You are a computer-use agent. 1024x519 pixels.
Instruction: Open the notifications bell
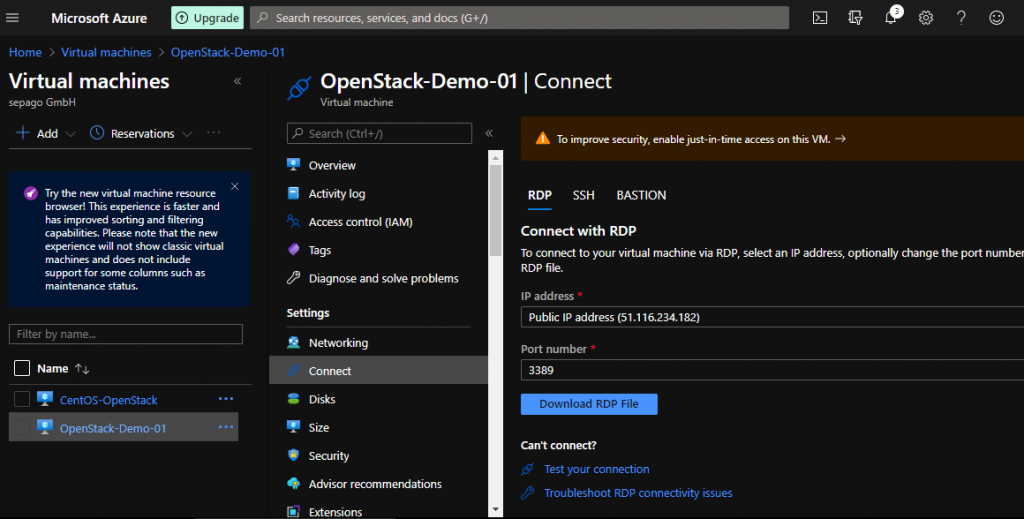891,18
